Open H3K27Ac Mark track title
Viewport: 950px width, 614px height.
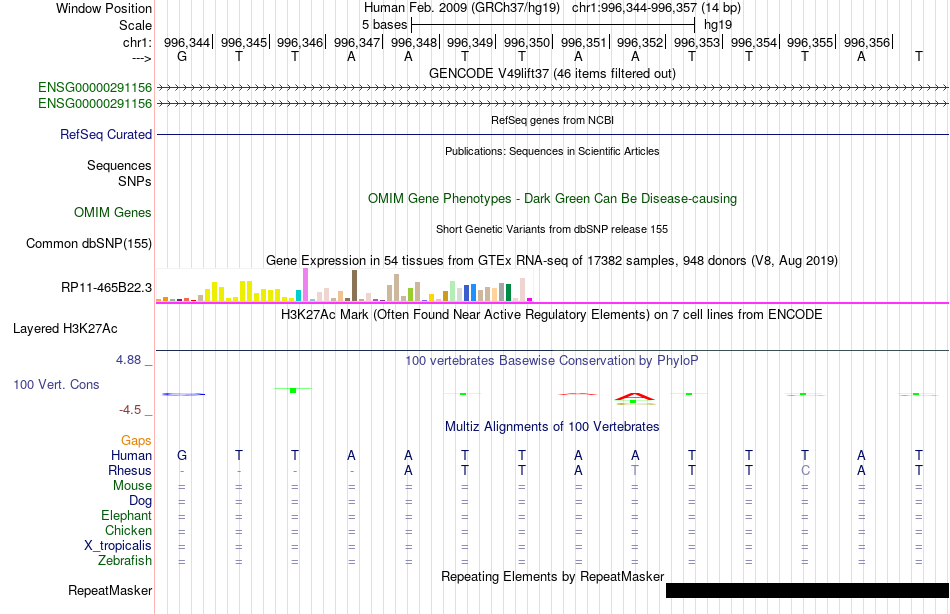pos(552,315)
